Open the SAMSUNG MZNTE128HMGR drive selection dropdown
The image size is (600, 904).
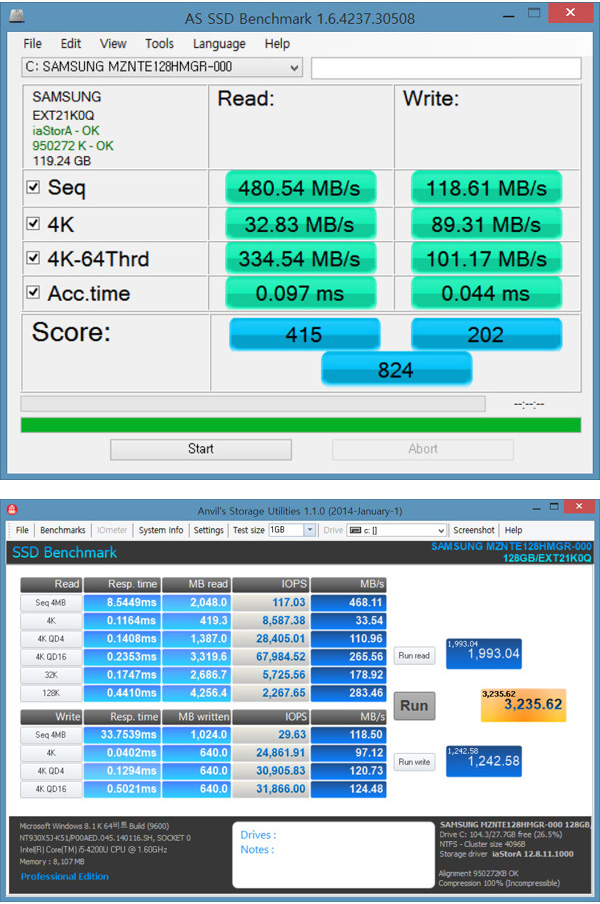point(162,67)
